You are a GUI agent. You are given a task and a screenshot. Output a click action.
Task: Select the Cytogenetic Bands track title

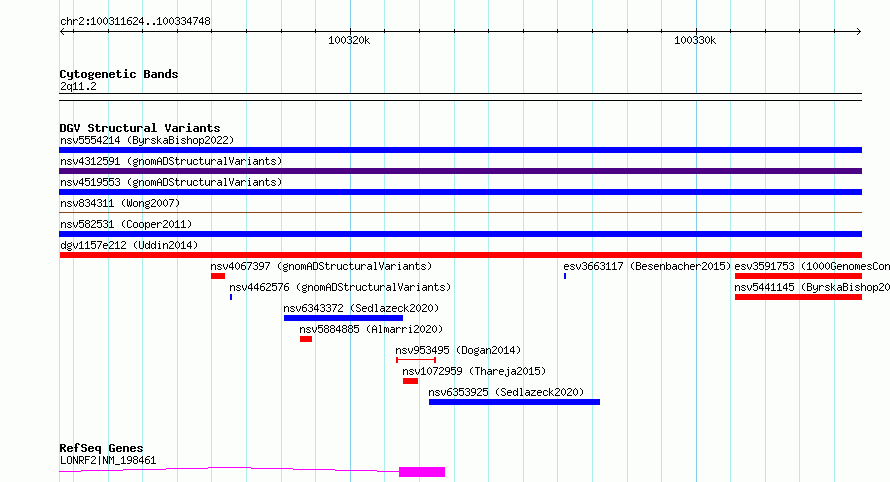[x=119, y=74]
